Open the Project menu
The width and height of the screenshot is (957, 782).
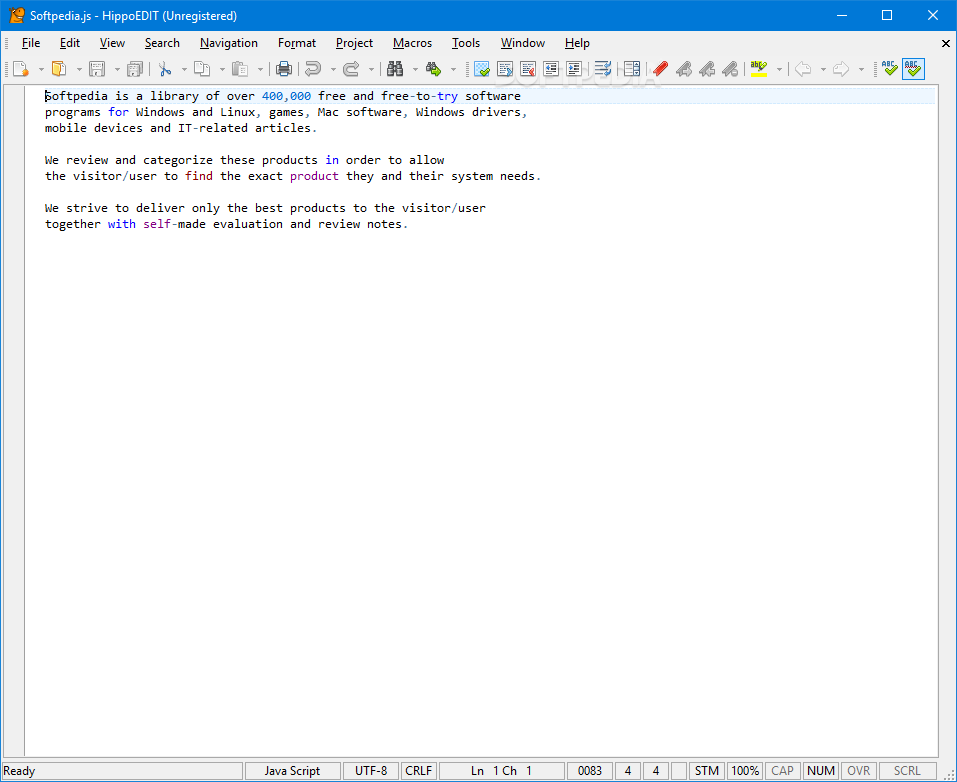click(x=354, y=43)
